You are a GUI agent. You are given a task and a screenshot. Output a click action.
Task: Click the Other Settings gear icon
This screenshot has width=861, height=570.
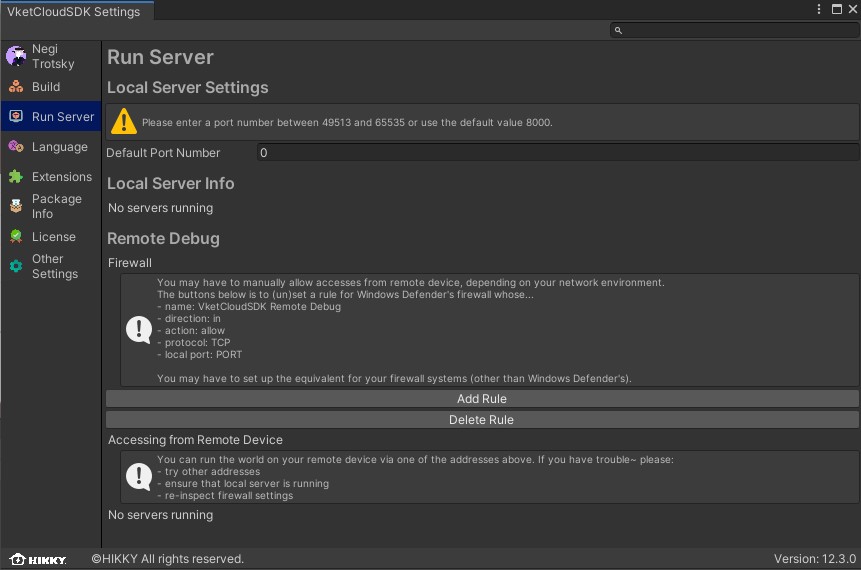16,266
